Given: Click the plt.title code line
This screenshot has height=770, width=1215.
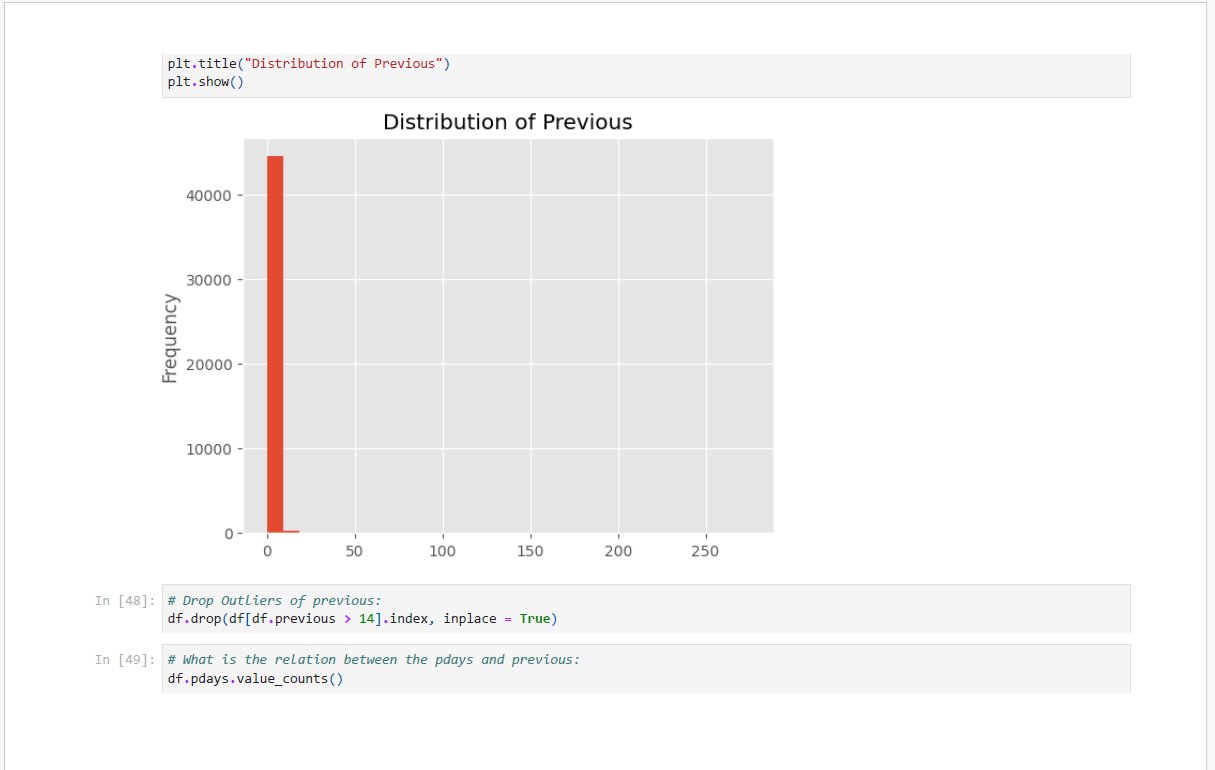Looking at the screenshot, I should click(308, 64).
